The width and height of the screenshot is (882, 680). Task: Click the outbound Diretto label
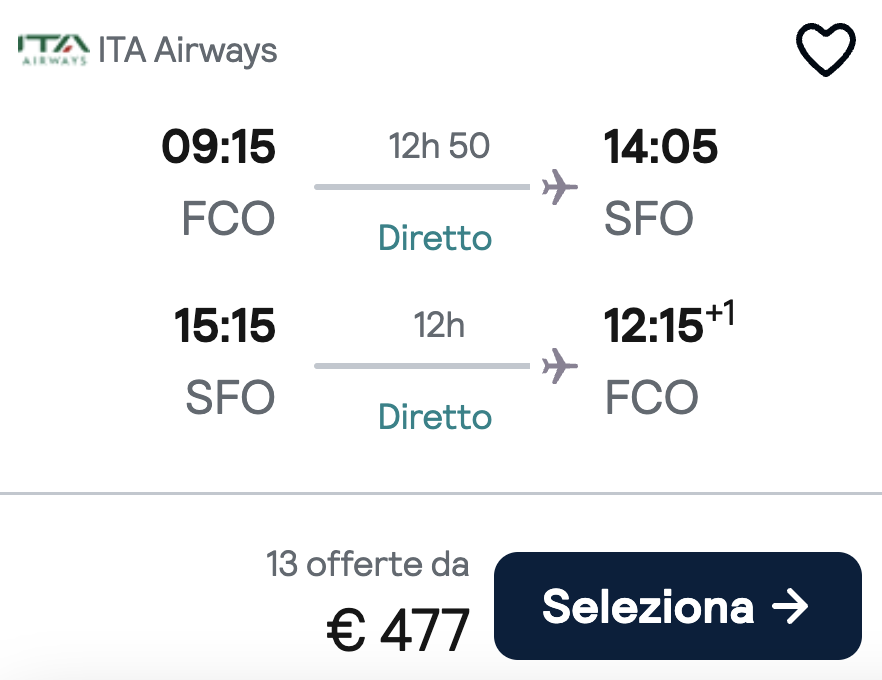pos(435,237)
